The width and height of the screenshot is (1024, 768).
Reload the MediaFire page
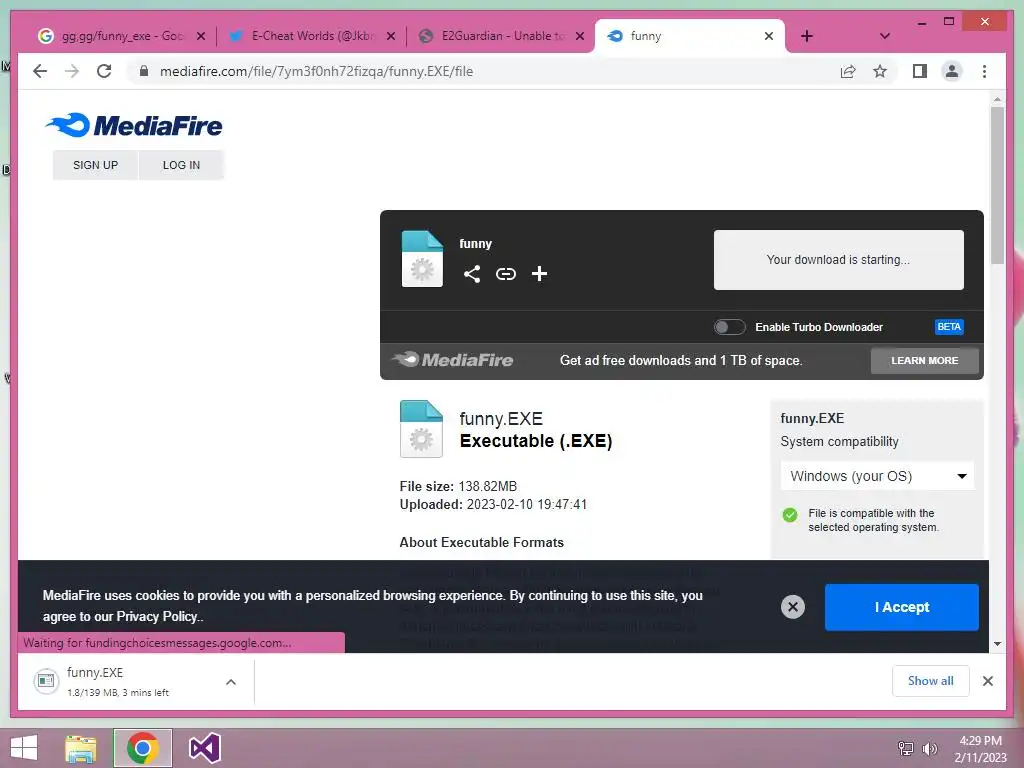tap(104, 71)
